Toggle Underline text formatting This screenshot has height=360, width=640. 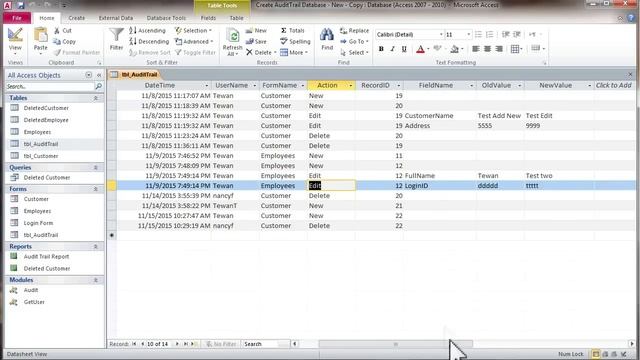pos(404,49)
